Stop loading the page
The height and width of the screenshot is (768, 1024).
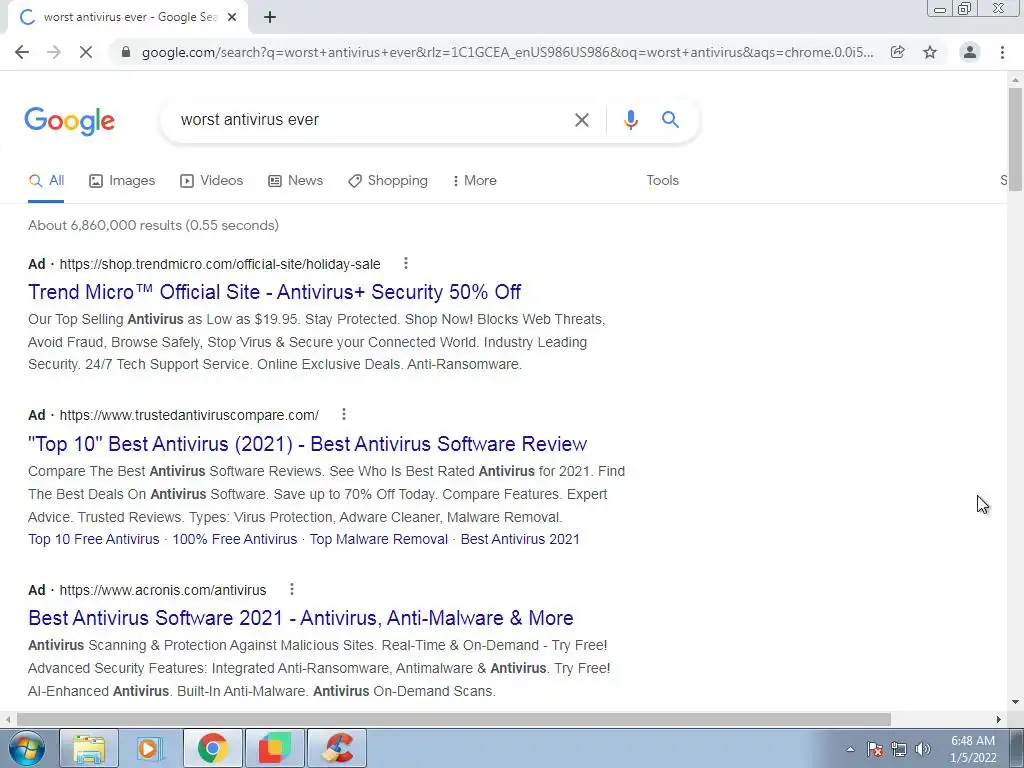click(x=86, y=52)
